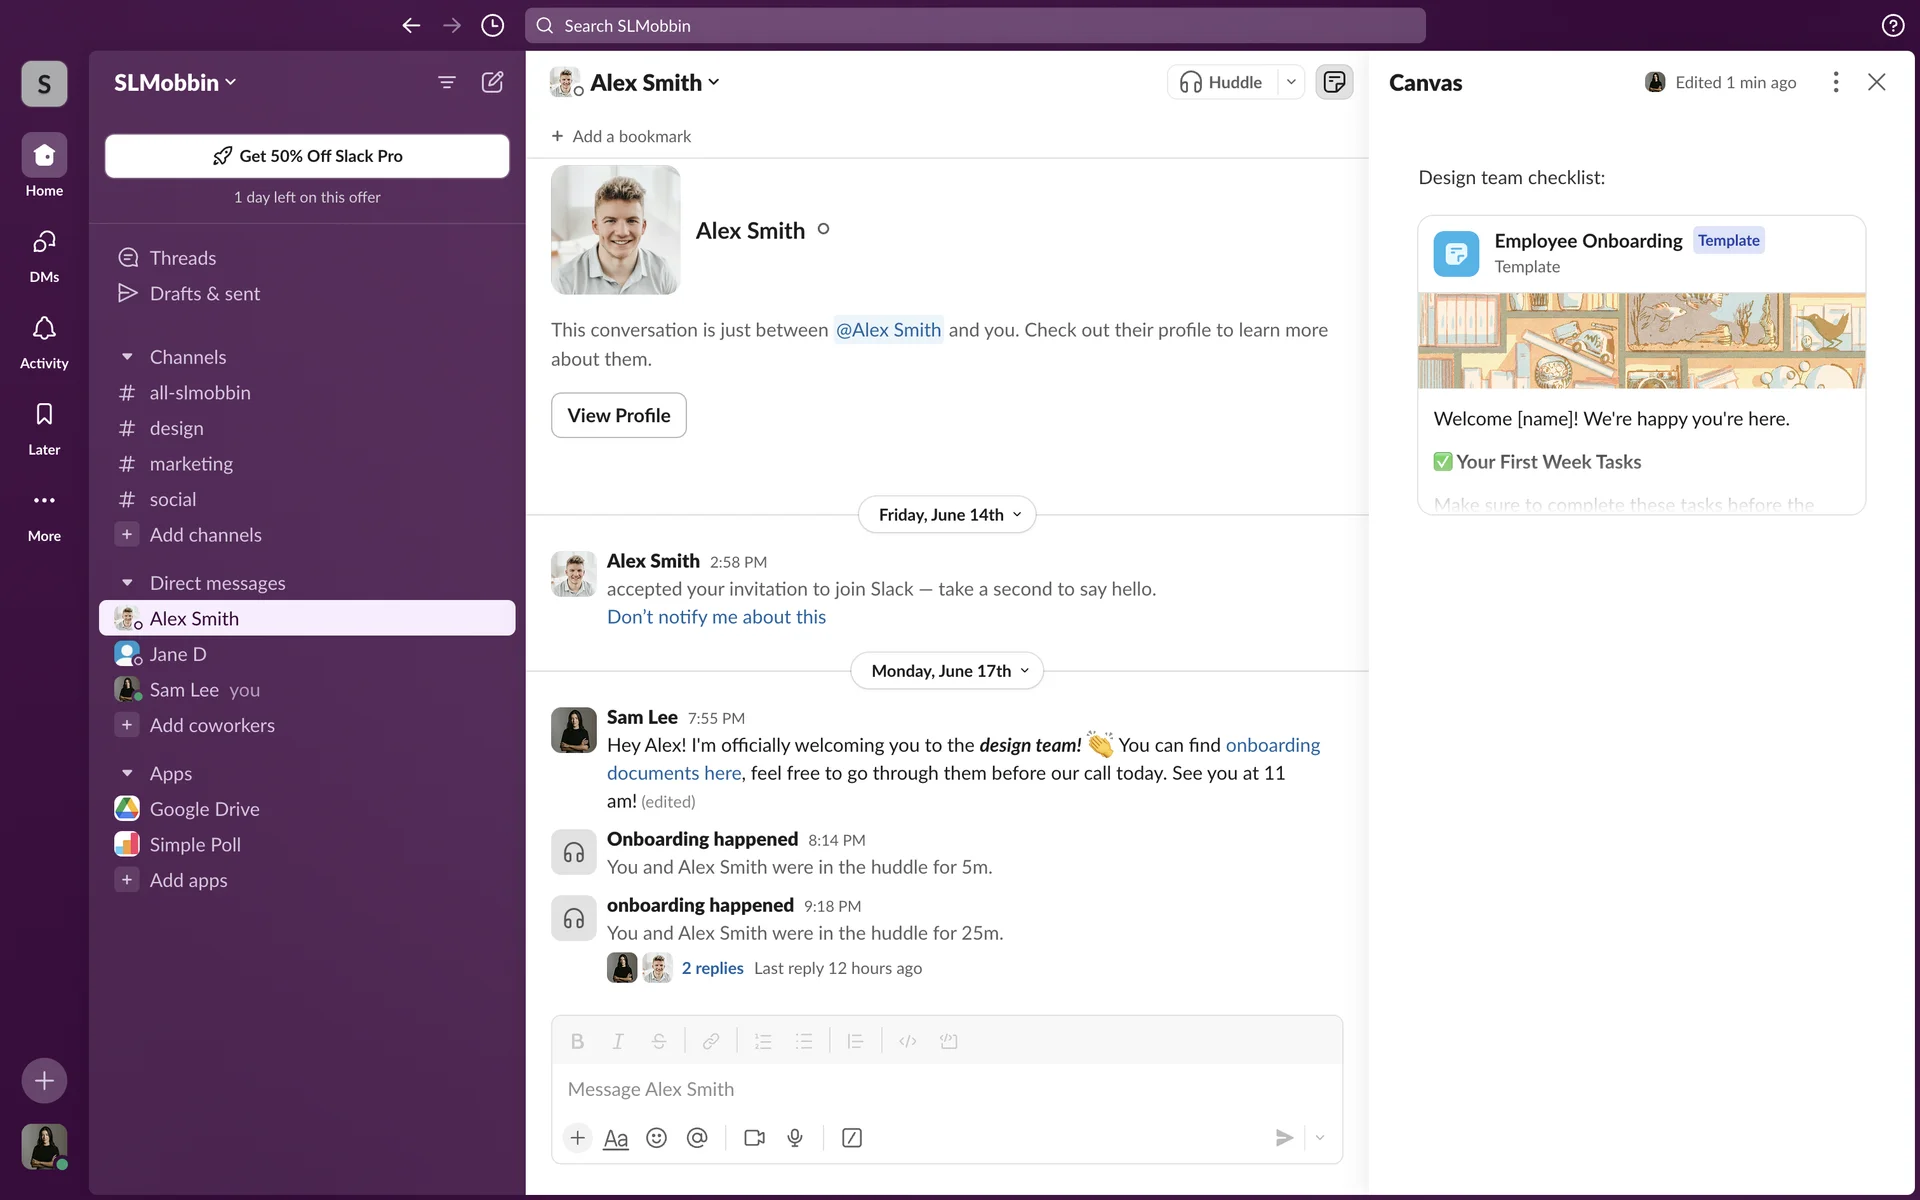Open the 2 replies thread link
This screenshot has height=1200, width=1920.
(x=712, y=968)
